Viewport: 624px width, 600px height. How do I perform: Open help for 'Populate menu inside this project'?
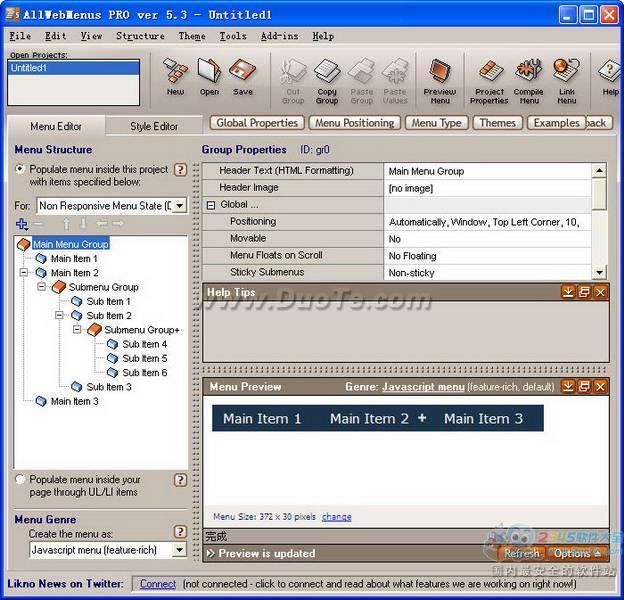pos(180,170)
